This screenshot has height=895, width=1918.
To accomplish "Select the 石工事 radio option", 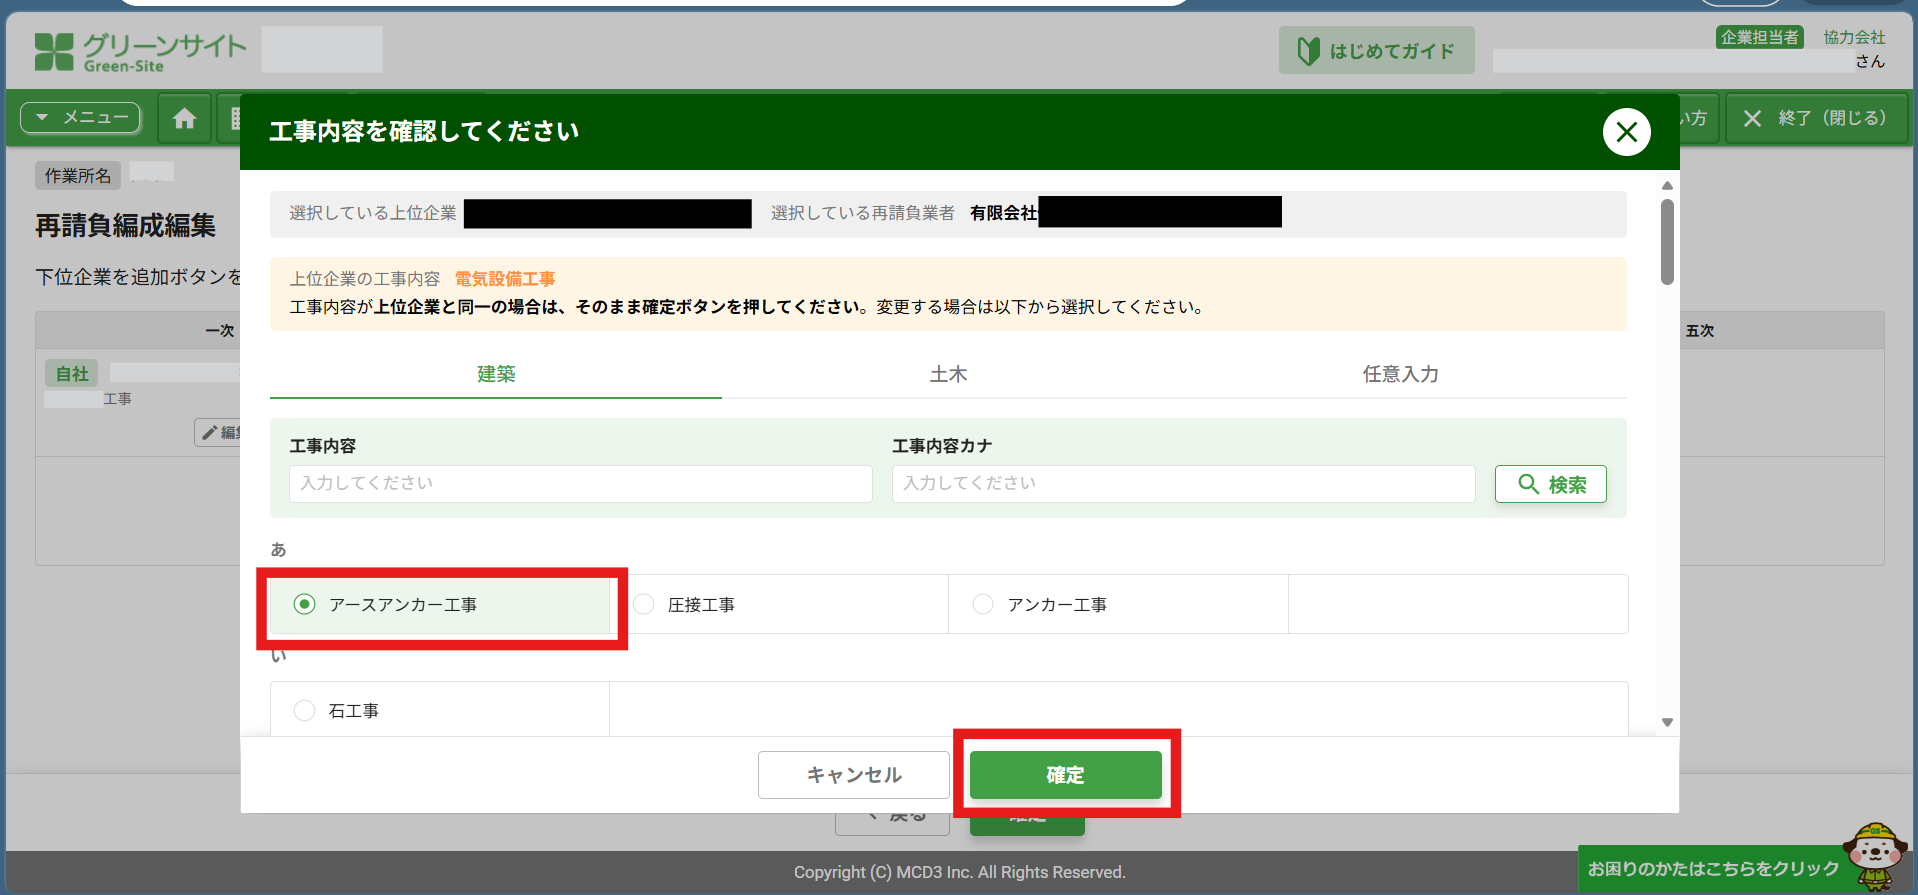I will coord(305,710).
